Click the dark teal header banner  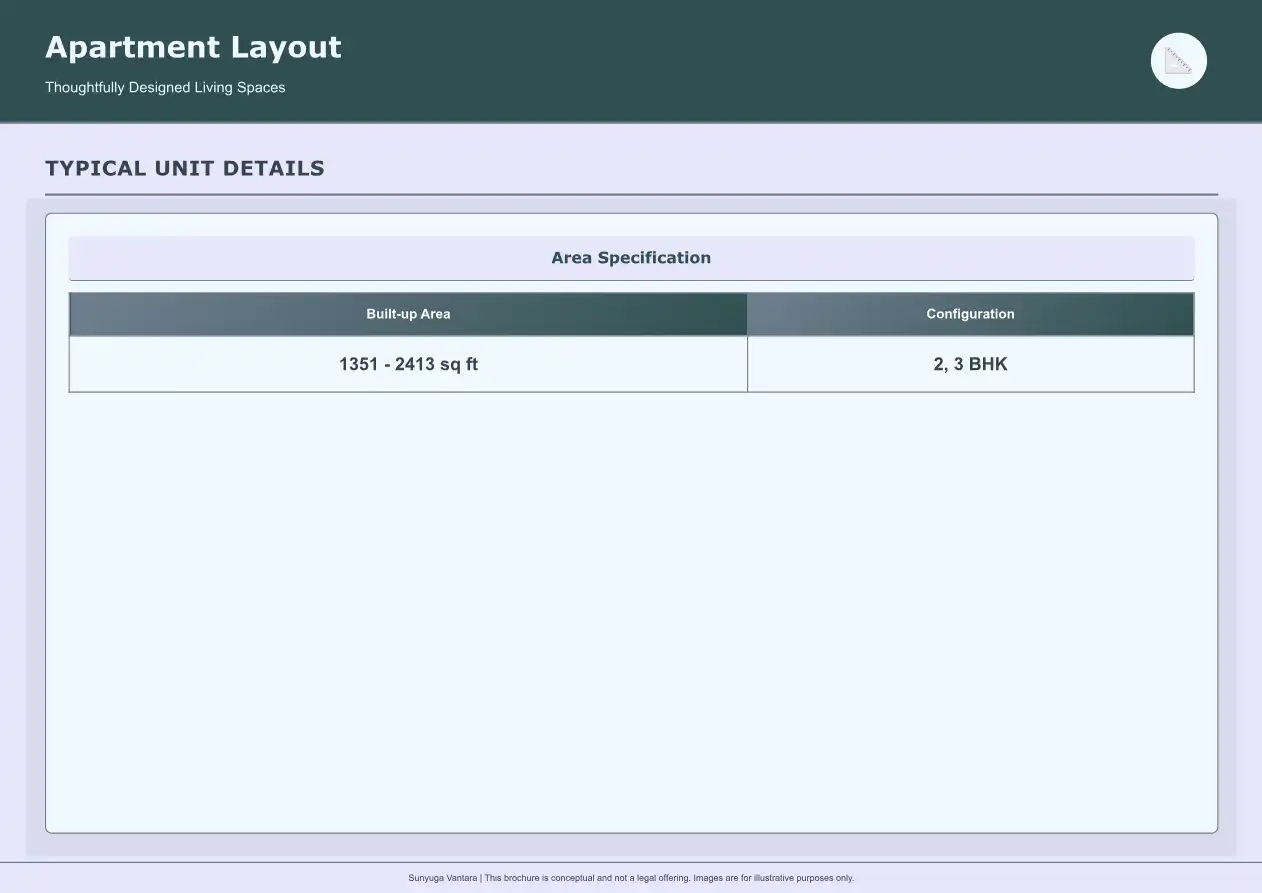pyautogui.click(x=631, y=60)
